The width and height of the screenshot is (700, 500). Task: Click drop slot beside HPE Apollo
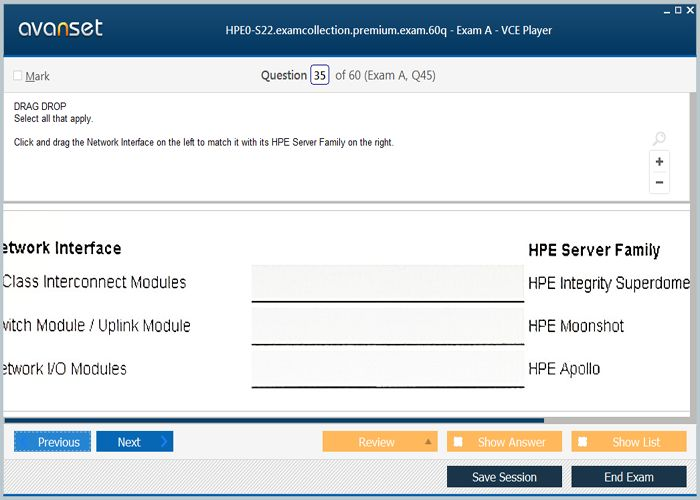(388, 369)
